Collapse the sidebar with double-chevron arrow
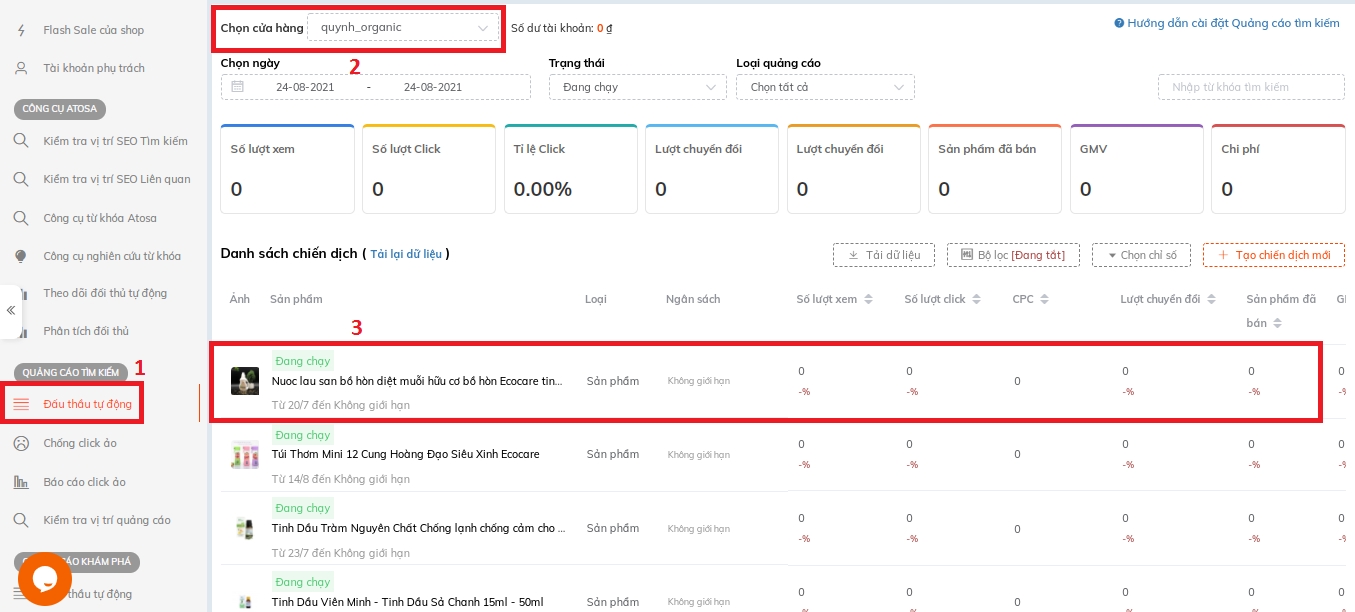The image size is (1355, 612). pos(11,310)
